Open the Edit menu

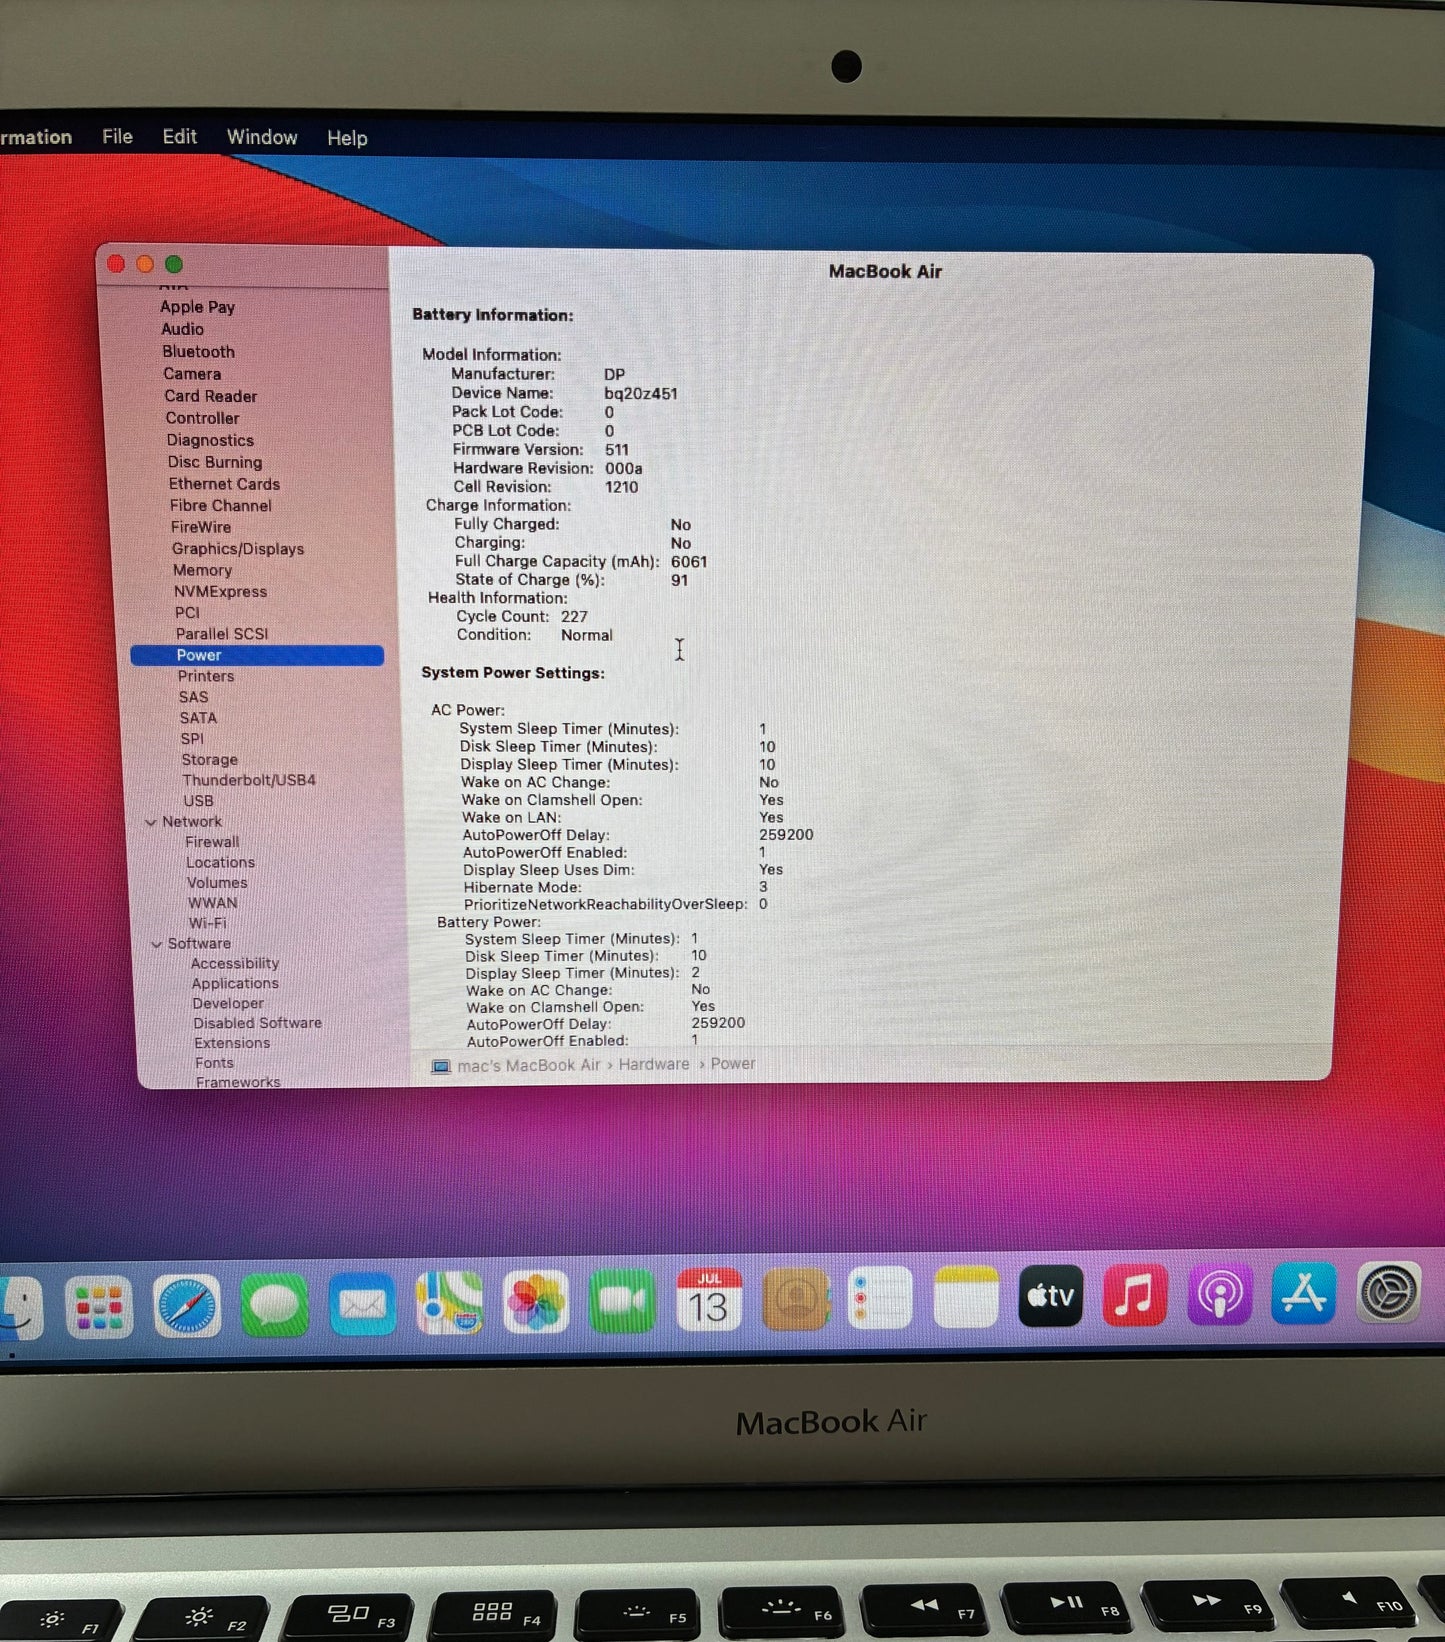pyautogui.click(x=180, y=137)
